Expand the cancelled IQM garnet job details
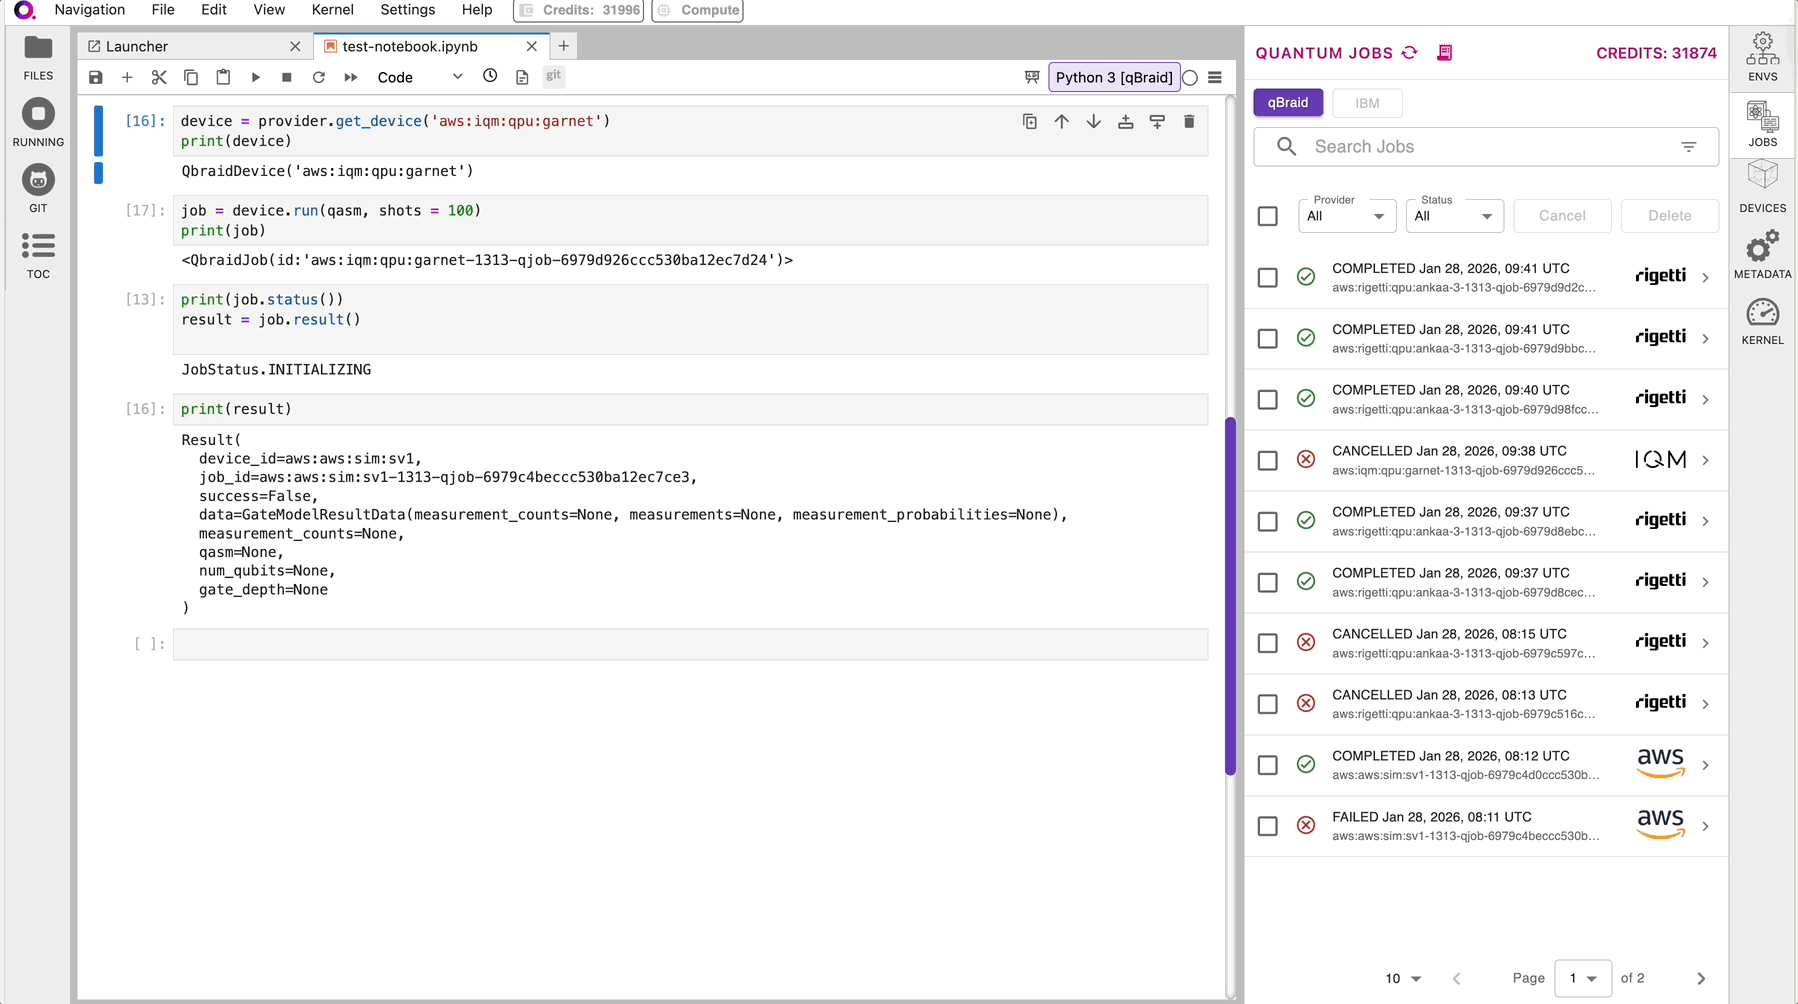This screenshot has height=1004, width=1798. point(1705,460)
